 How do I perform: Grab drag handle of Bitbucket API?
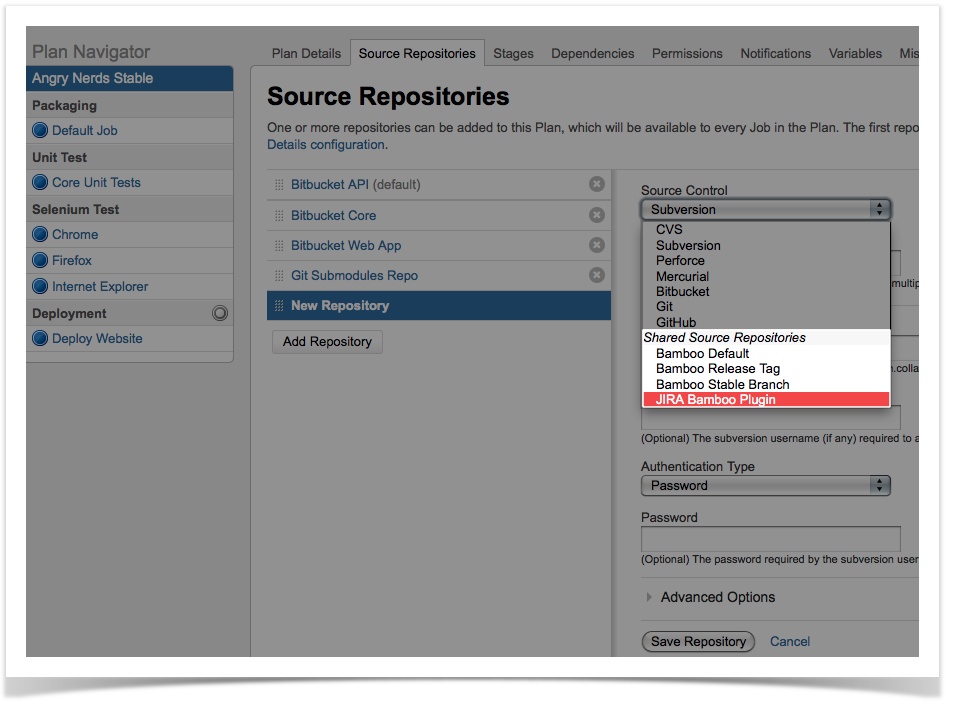pos(279,185)
